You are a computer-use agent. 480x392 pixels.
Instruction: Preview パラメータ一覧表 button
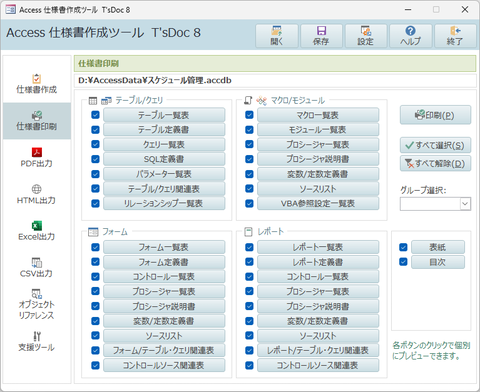coord(164,174)
